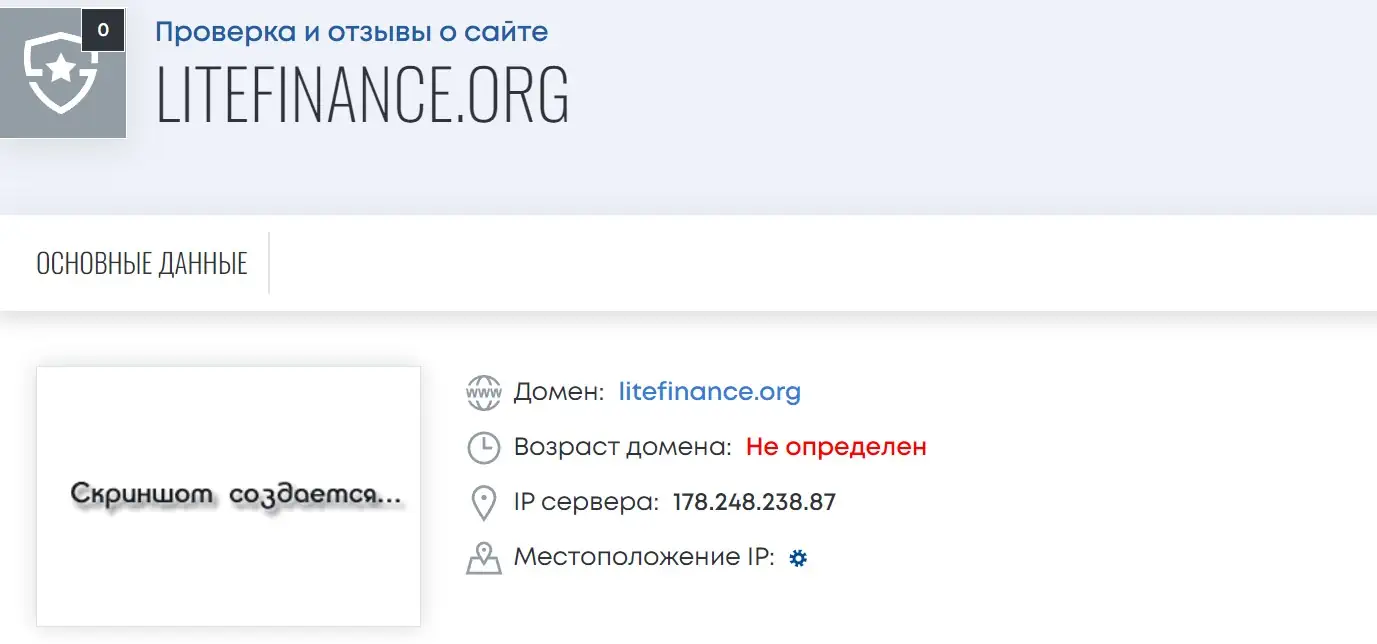Click the LITEFINANCE.ORG page title
Image resolution: width=1377 pixels, height=644 pixels.
[x=363, y=94]
